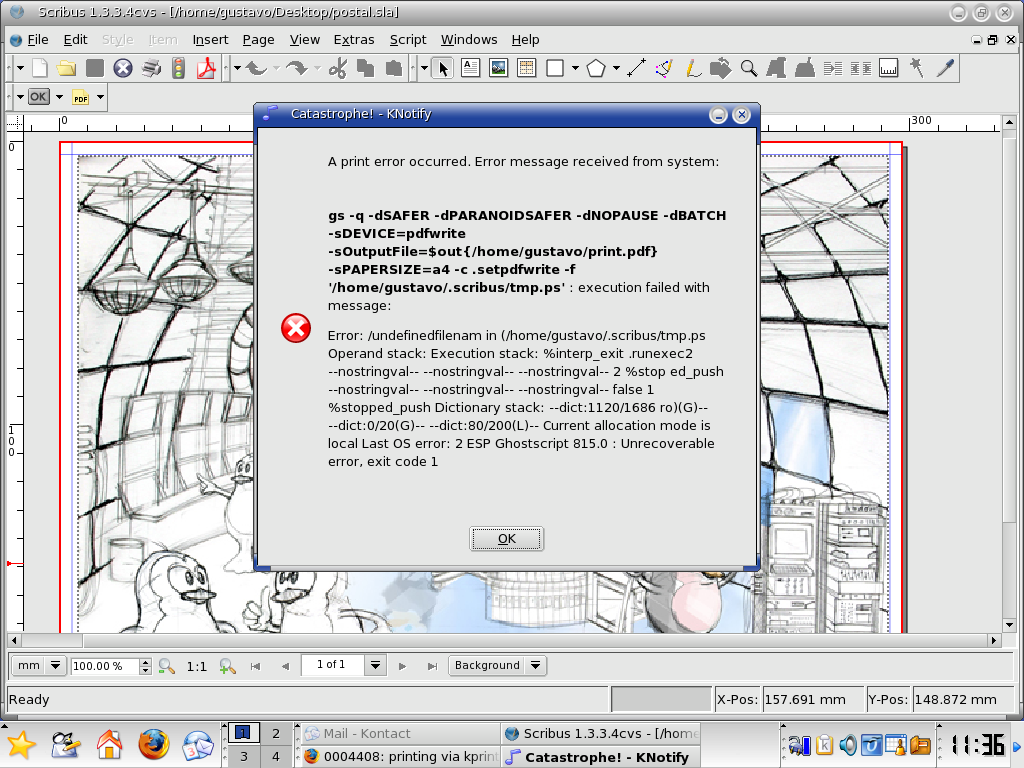Image resolution: width=1024 pixels, height=768 pixels.
Task: Open the Script menu
Action: (x=408, y=40)
